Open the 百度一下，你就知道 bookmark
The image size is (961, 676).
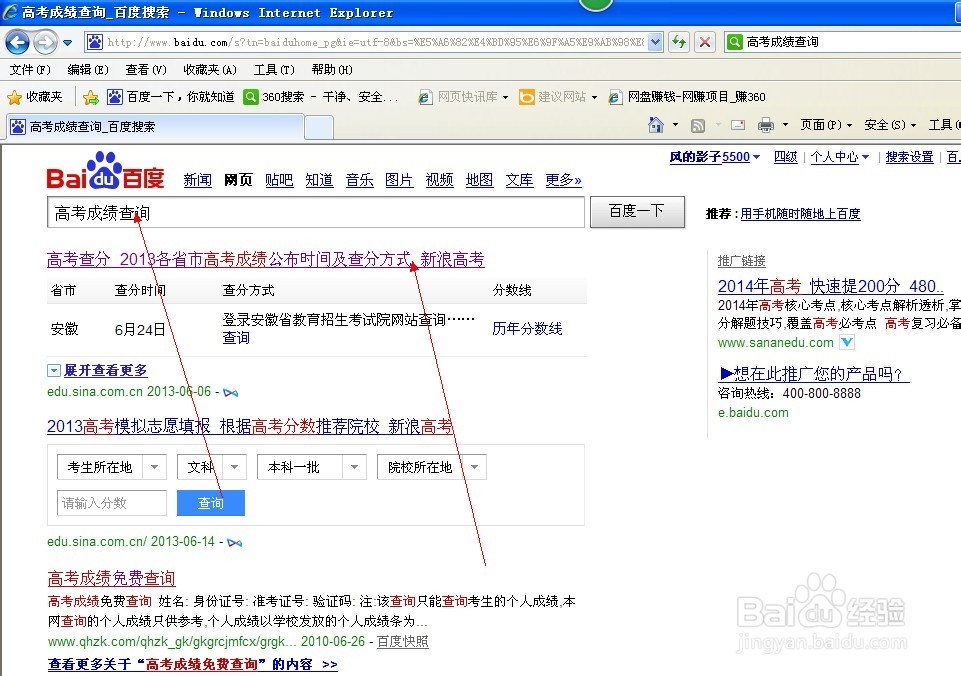tap(171, 97)
